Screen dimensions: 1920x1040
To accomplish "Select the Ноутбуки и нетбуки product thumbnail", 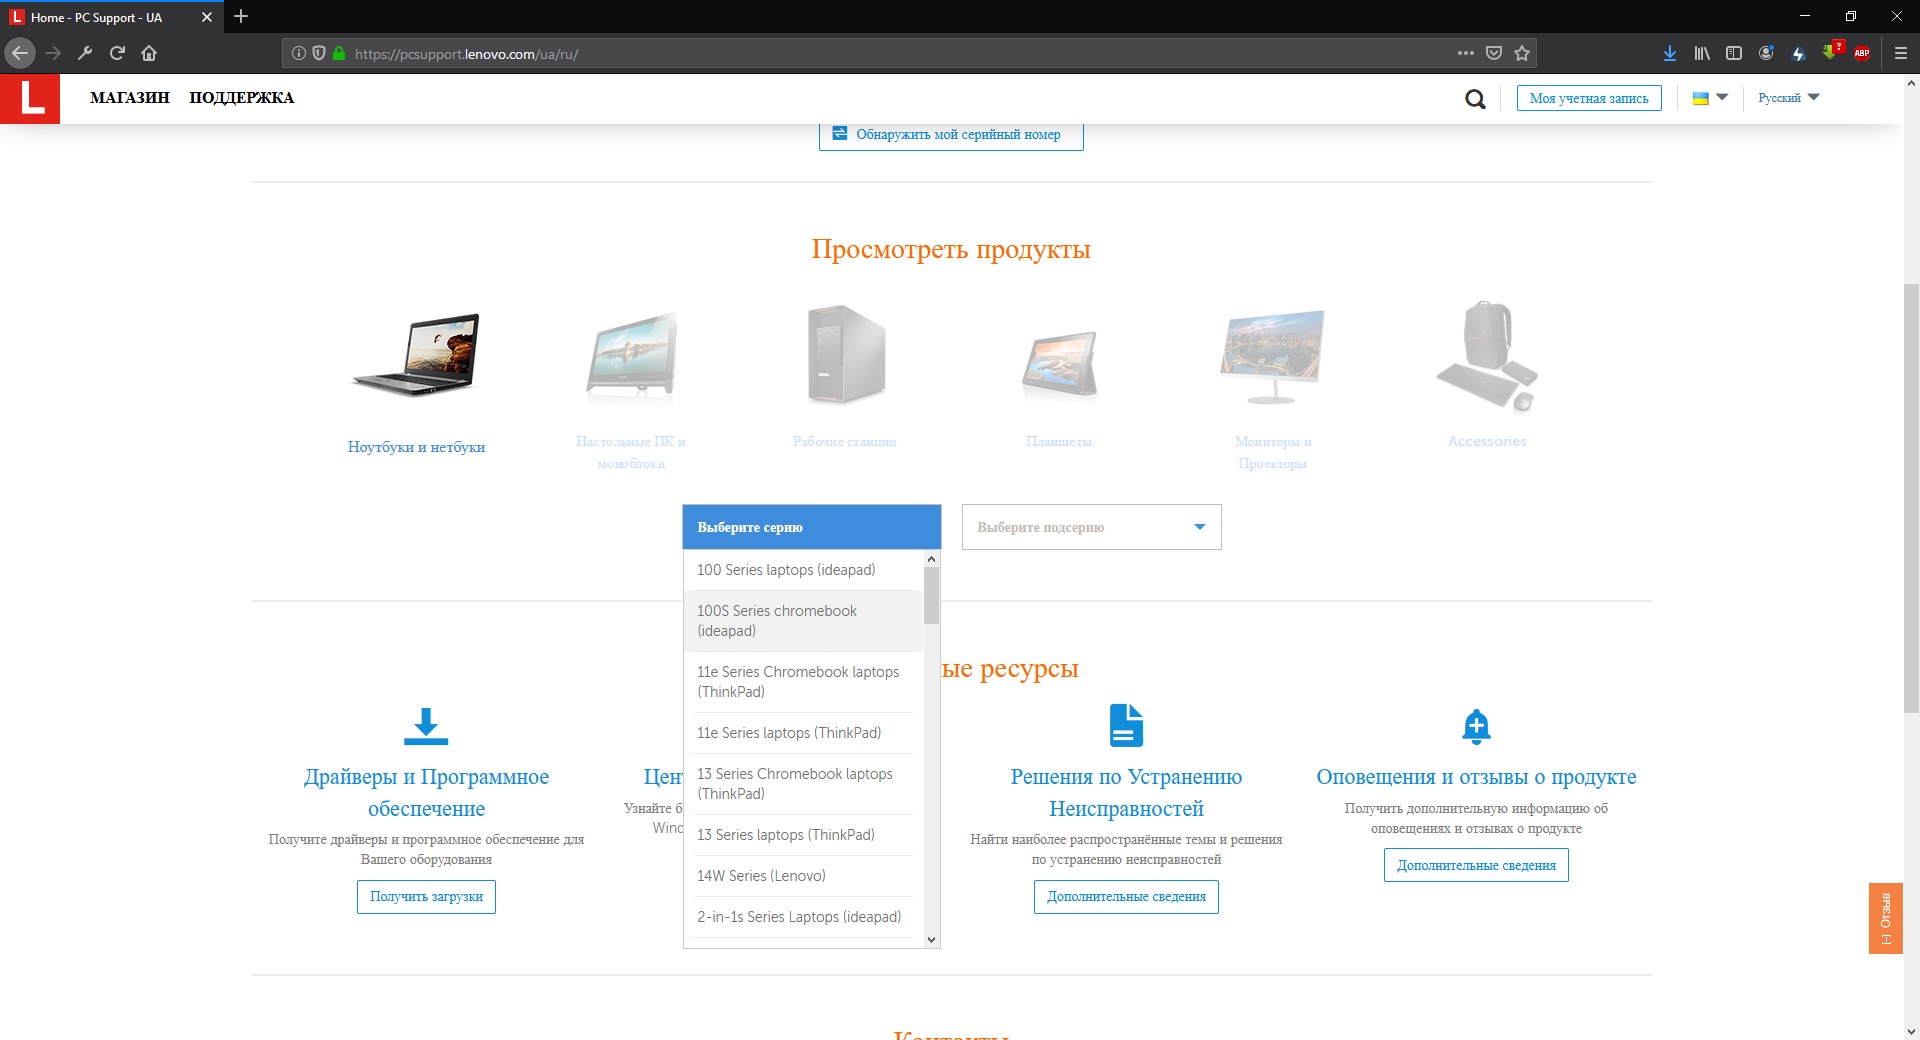I will pos(416,358).
